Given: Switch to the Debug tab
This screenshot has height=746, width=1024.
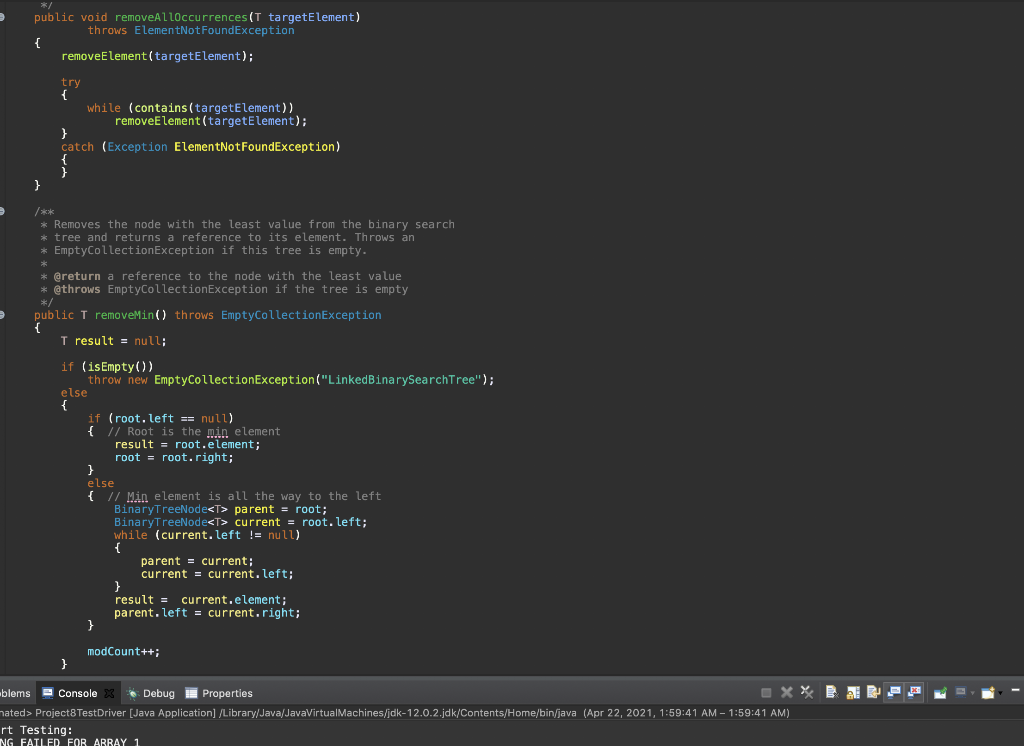Looking at the screenshot, I should point(151,693).
